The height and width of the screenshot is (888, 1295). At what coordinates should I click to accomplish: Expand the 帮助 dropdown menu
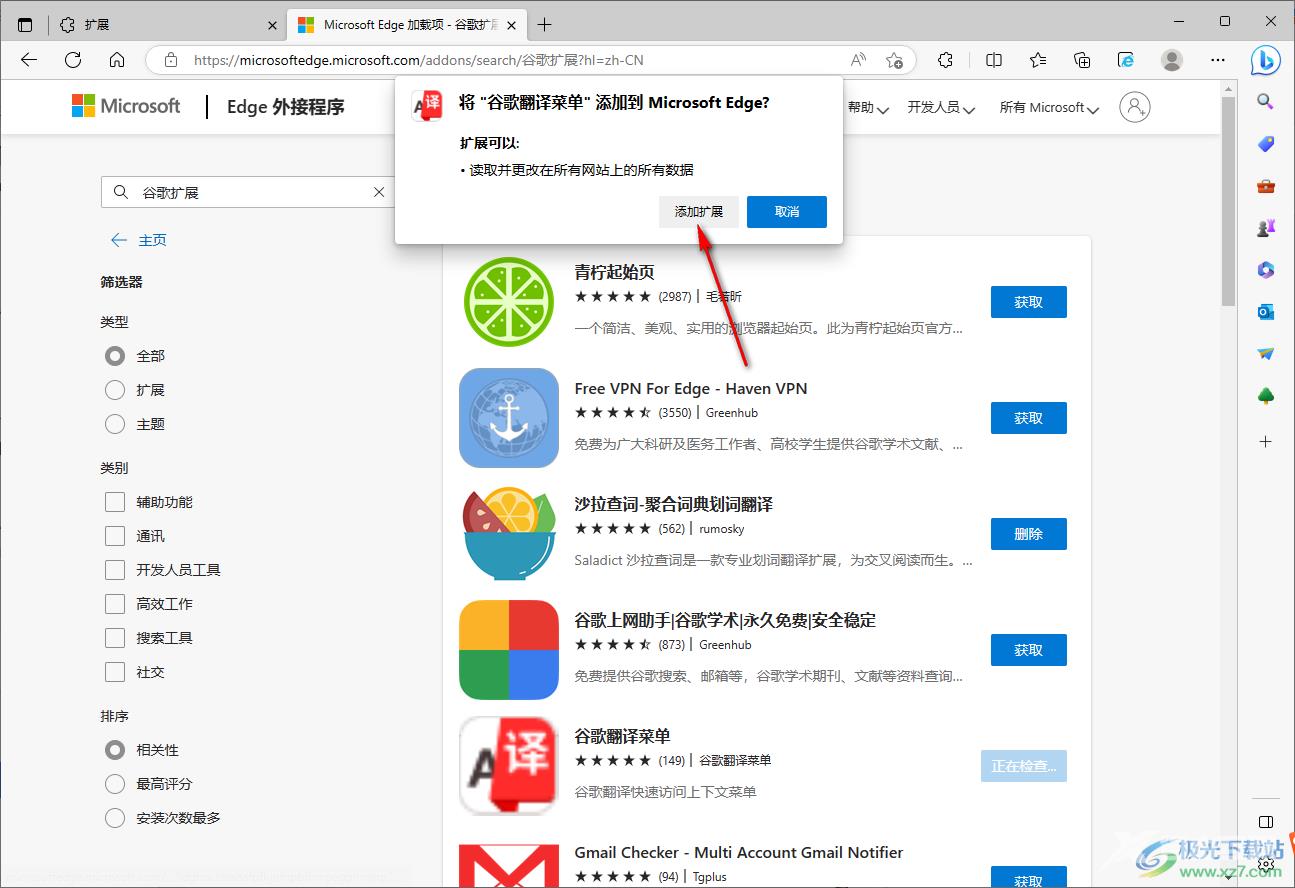pos(868,107)
